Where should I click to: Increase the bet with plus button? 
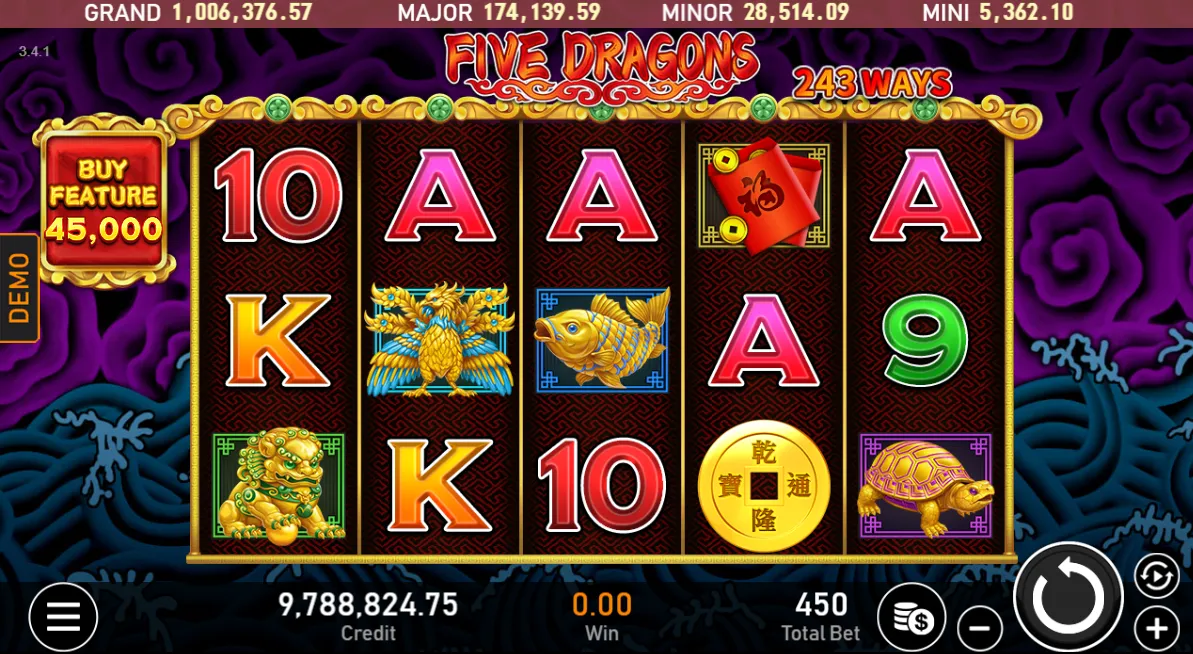(1157, 629)
